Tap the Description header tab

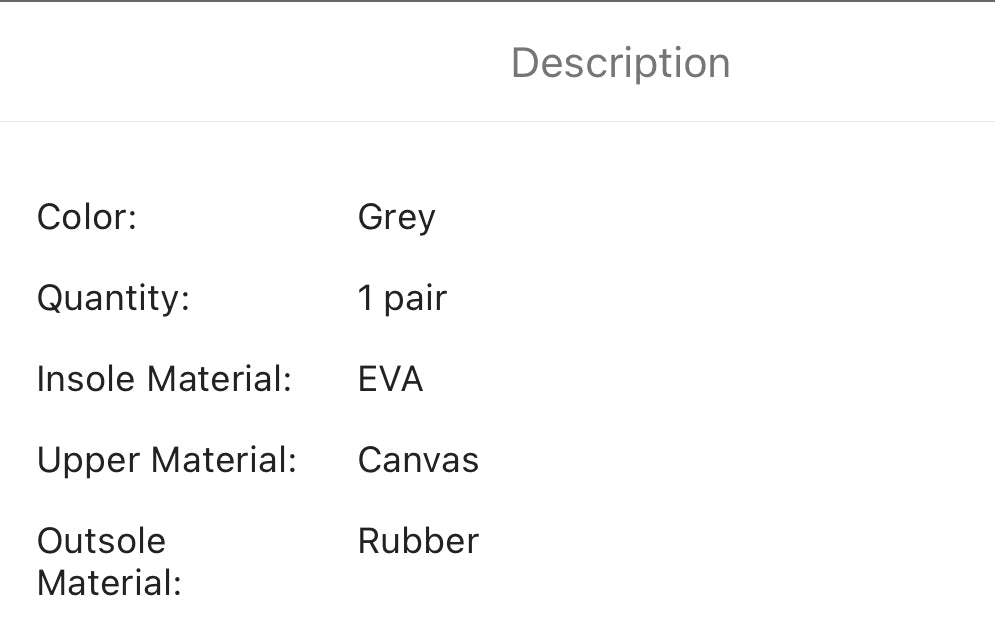(620, 63)
